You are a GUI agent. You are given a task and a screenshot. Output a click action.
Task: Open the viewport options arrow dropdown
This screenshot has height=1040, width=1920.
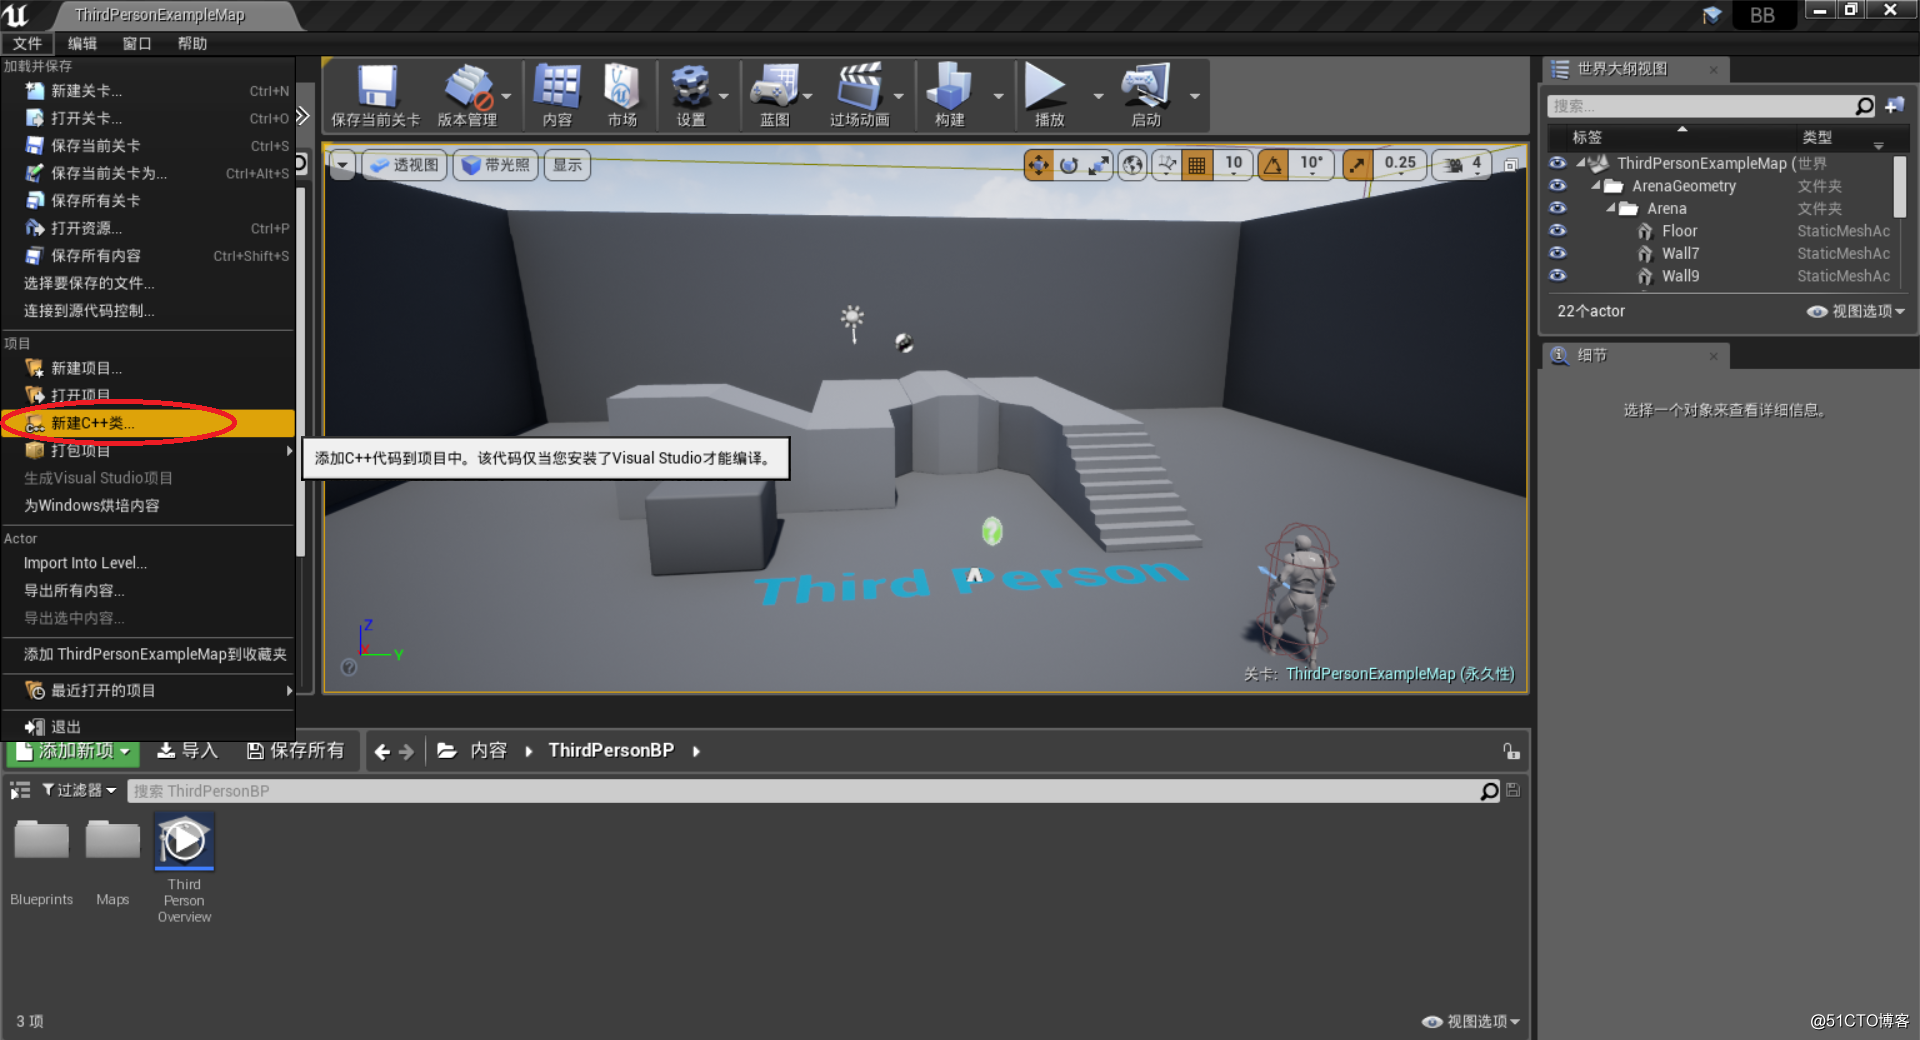pyautogui.click(x=343, y=165)
